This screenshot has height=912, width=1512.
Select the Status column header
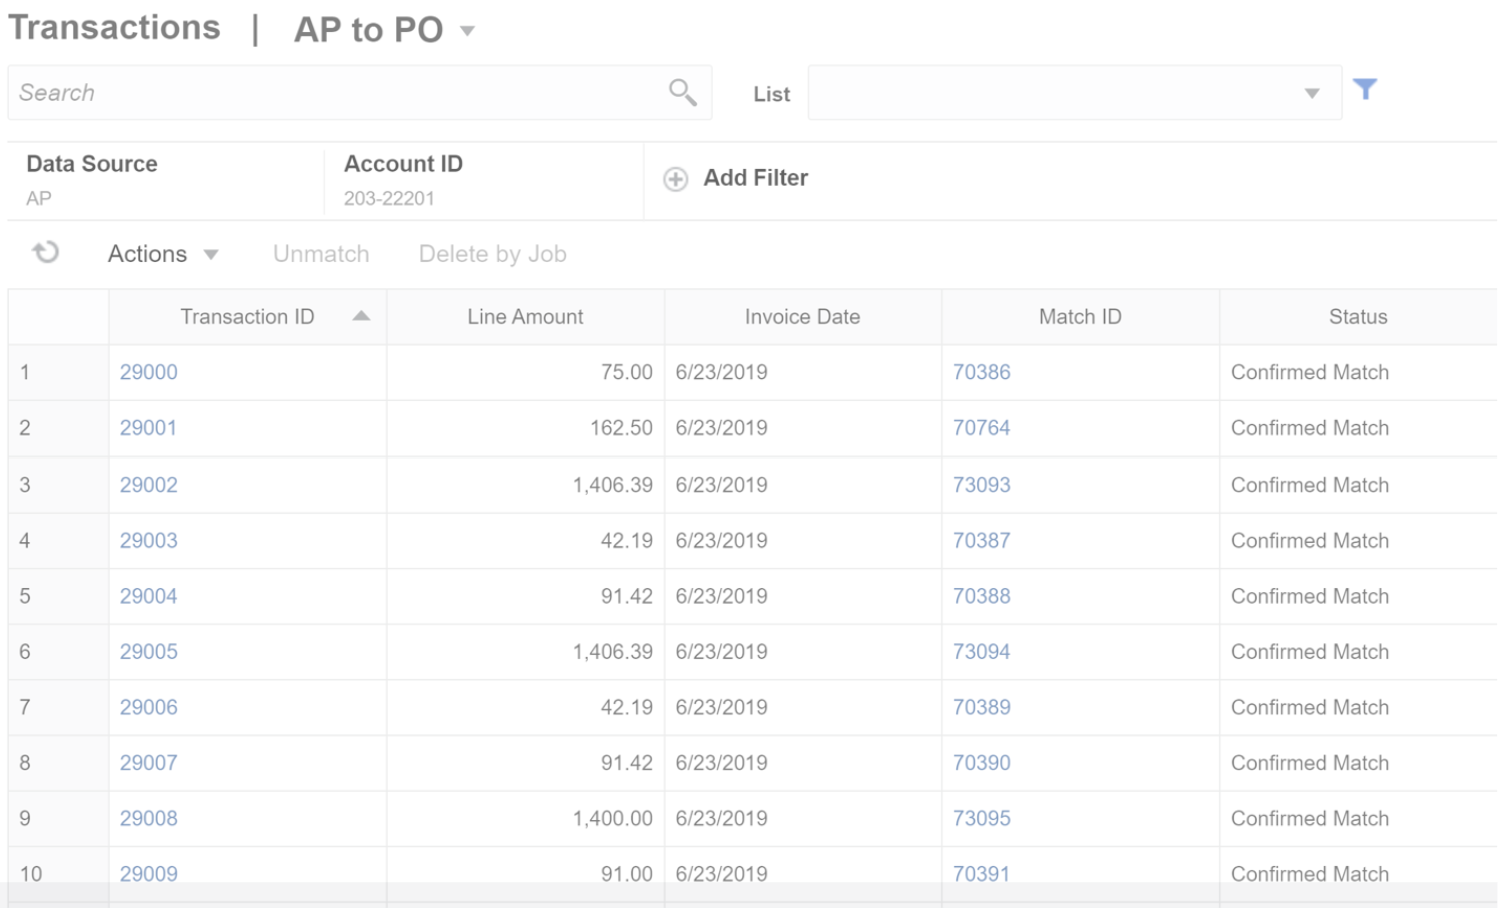tap(1357, 316)
